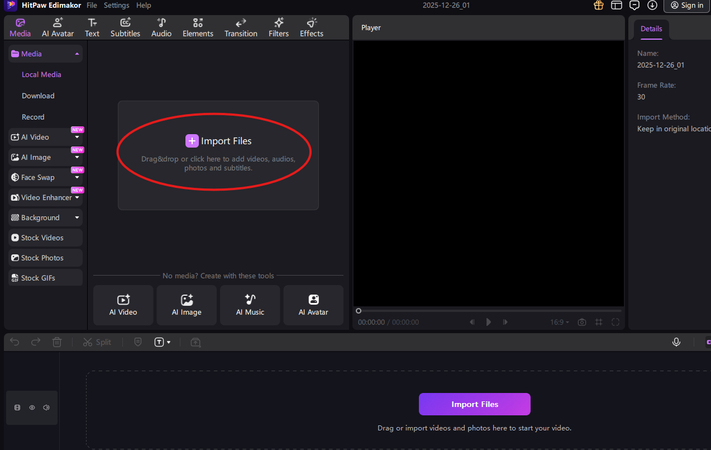Click the download icon in title bar
Image resolution: width=711 pixels, height=450 pixels.
point(652,5)
